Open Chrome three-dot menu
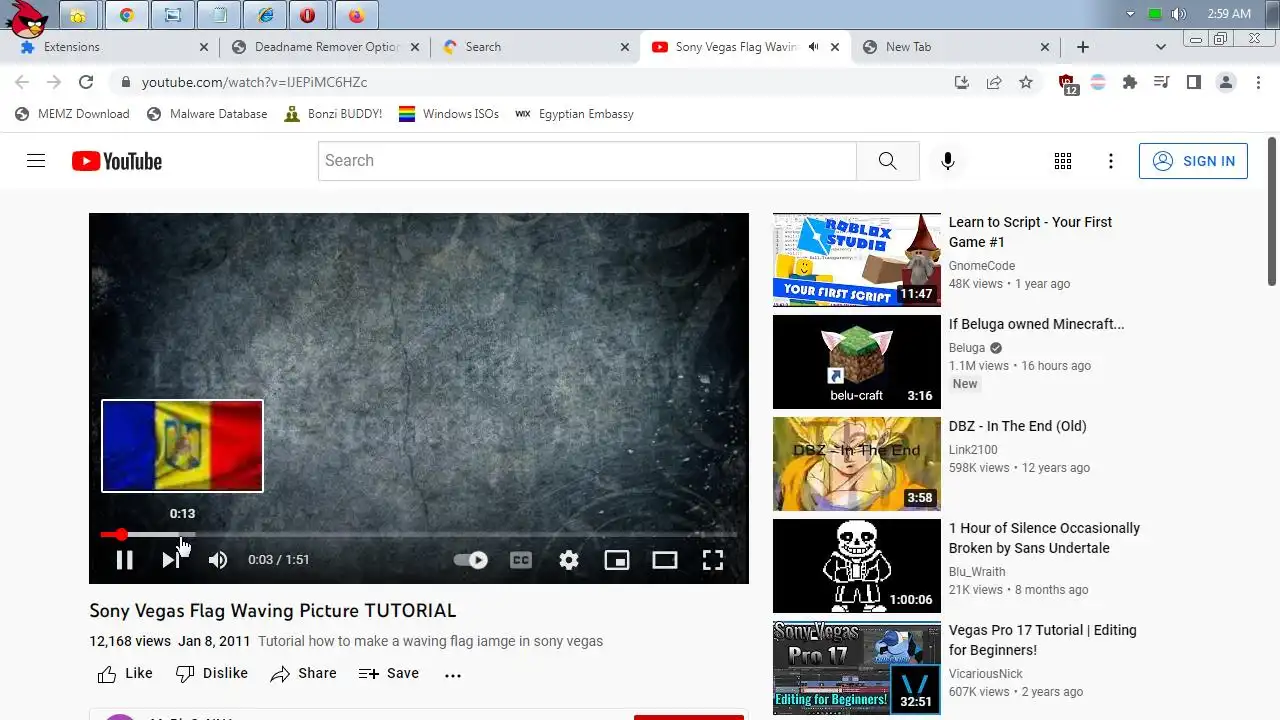Screen dimensions: 1280x720 [1258, 83]
